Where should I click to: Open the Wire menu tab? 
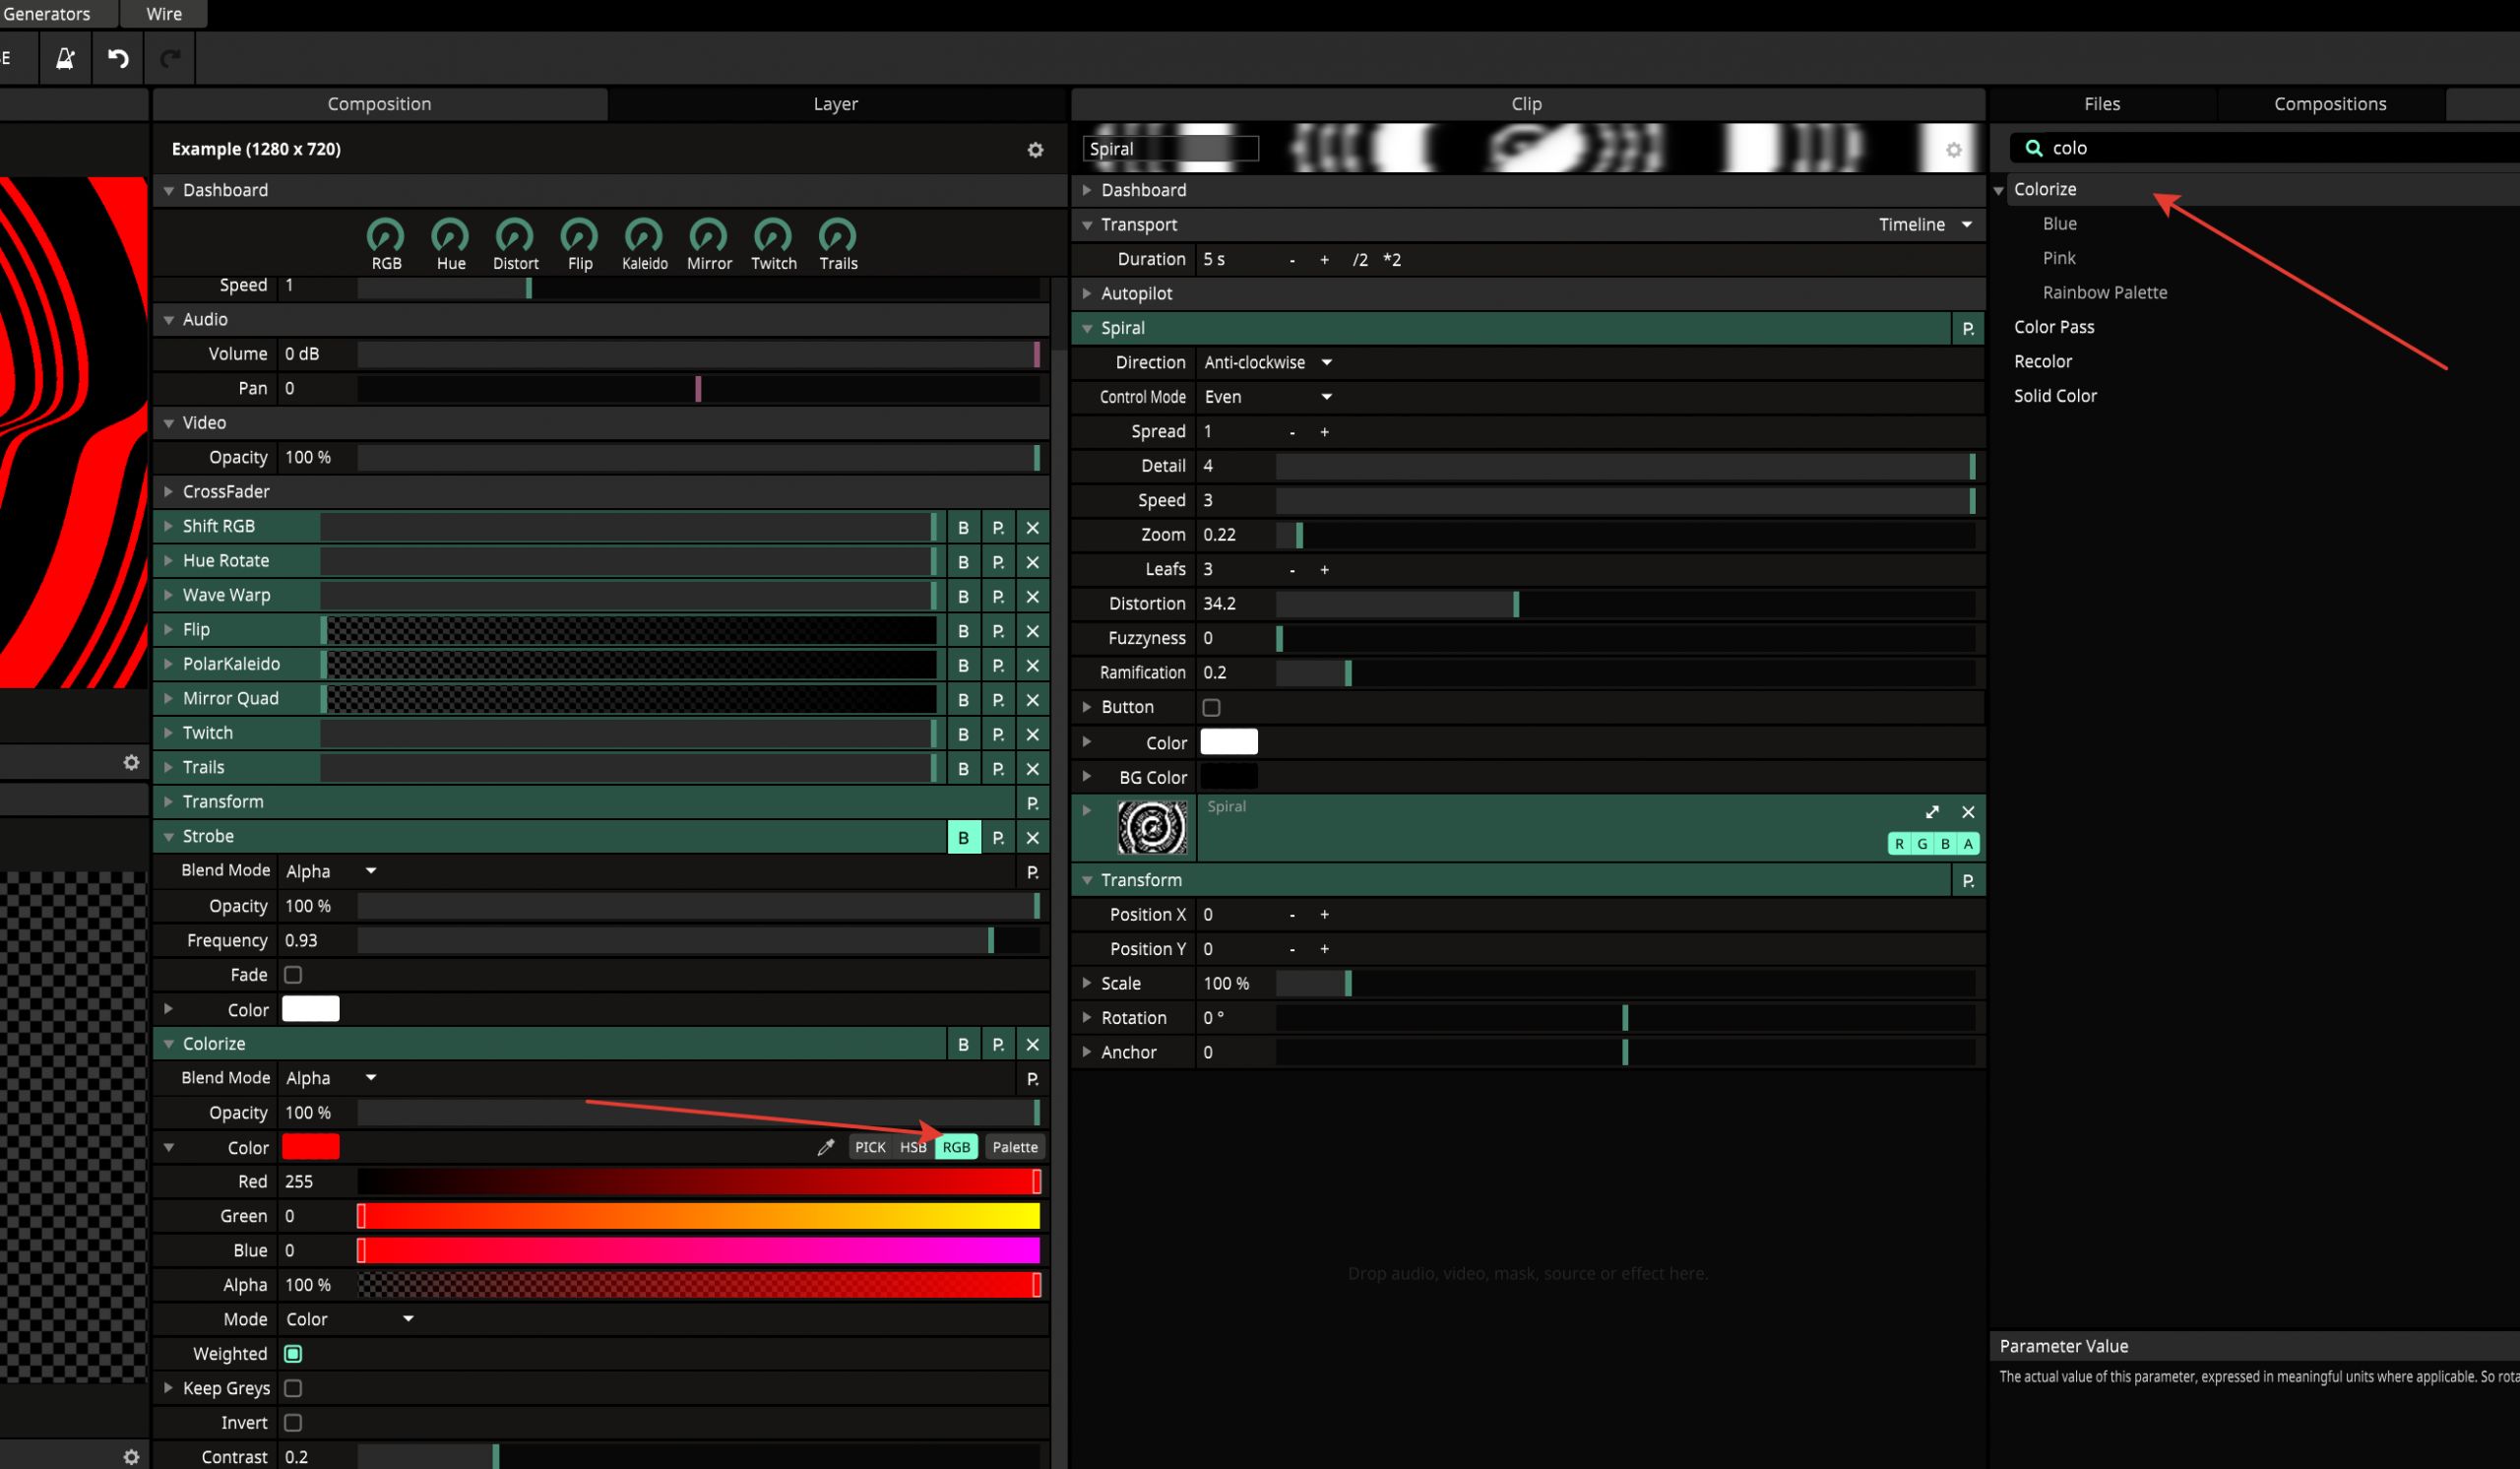click(x=164, y=14)
